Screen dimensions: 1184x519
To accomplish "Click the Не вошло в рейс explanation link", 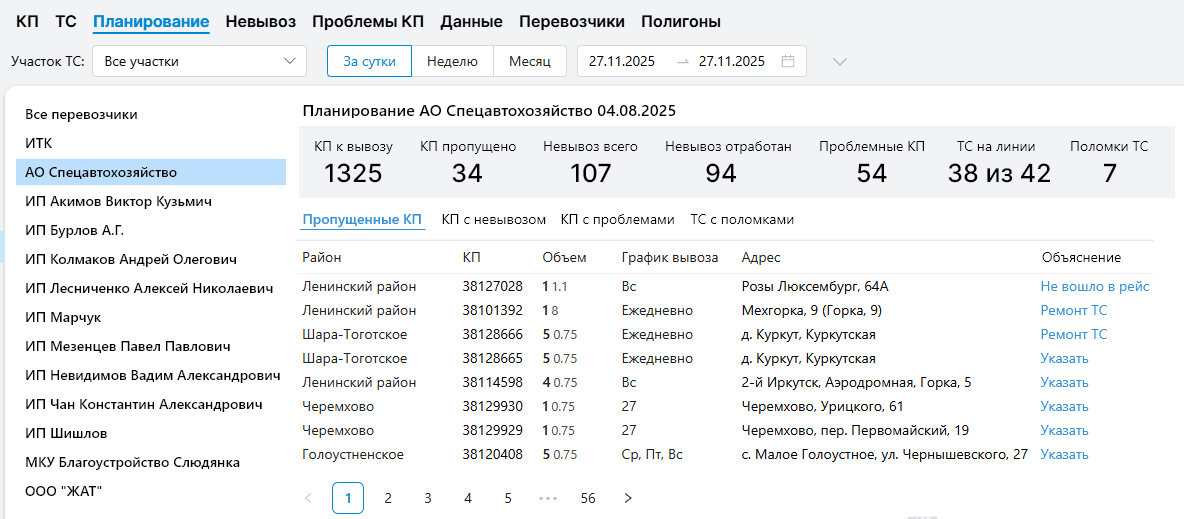I will coord(1095,286).
